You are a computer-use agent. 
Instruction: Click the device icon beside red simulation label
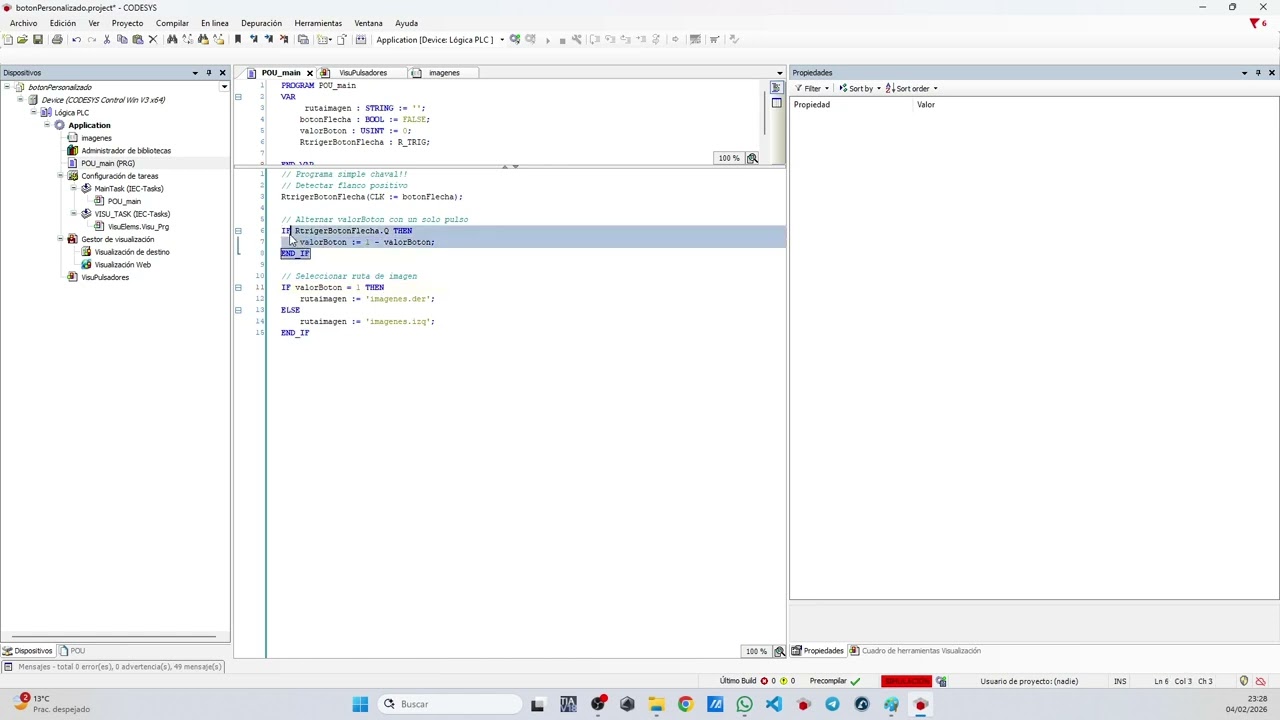pos(941,681)
